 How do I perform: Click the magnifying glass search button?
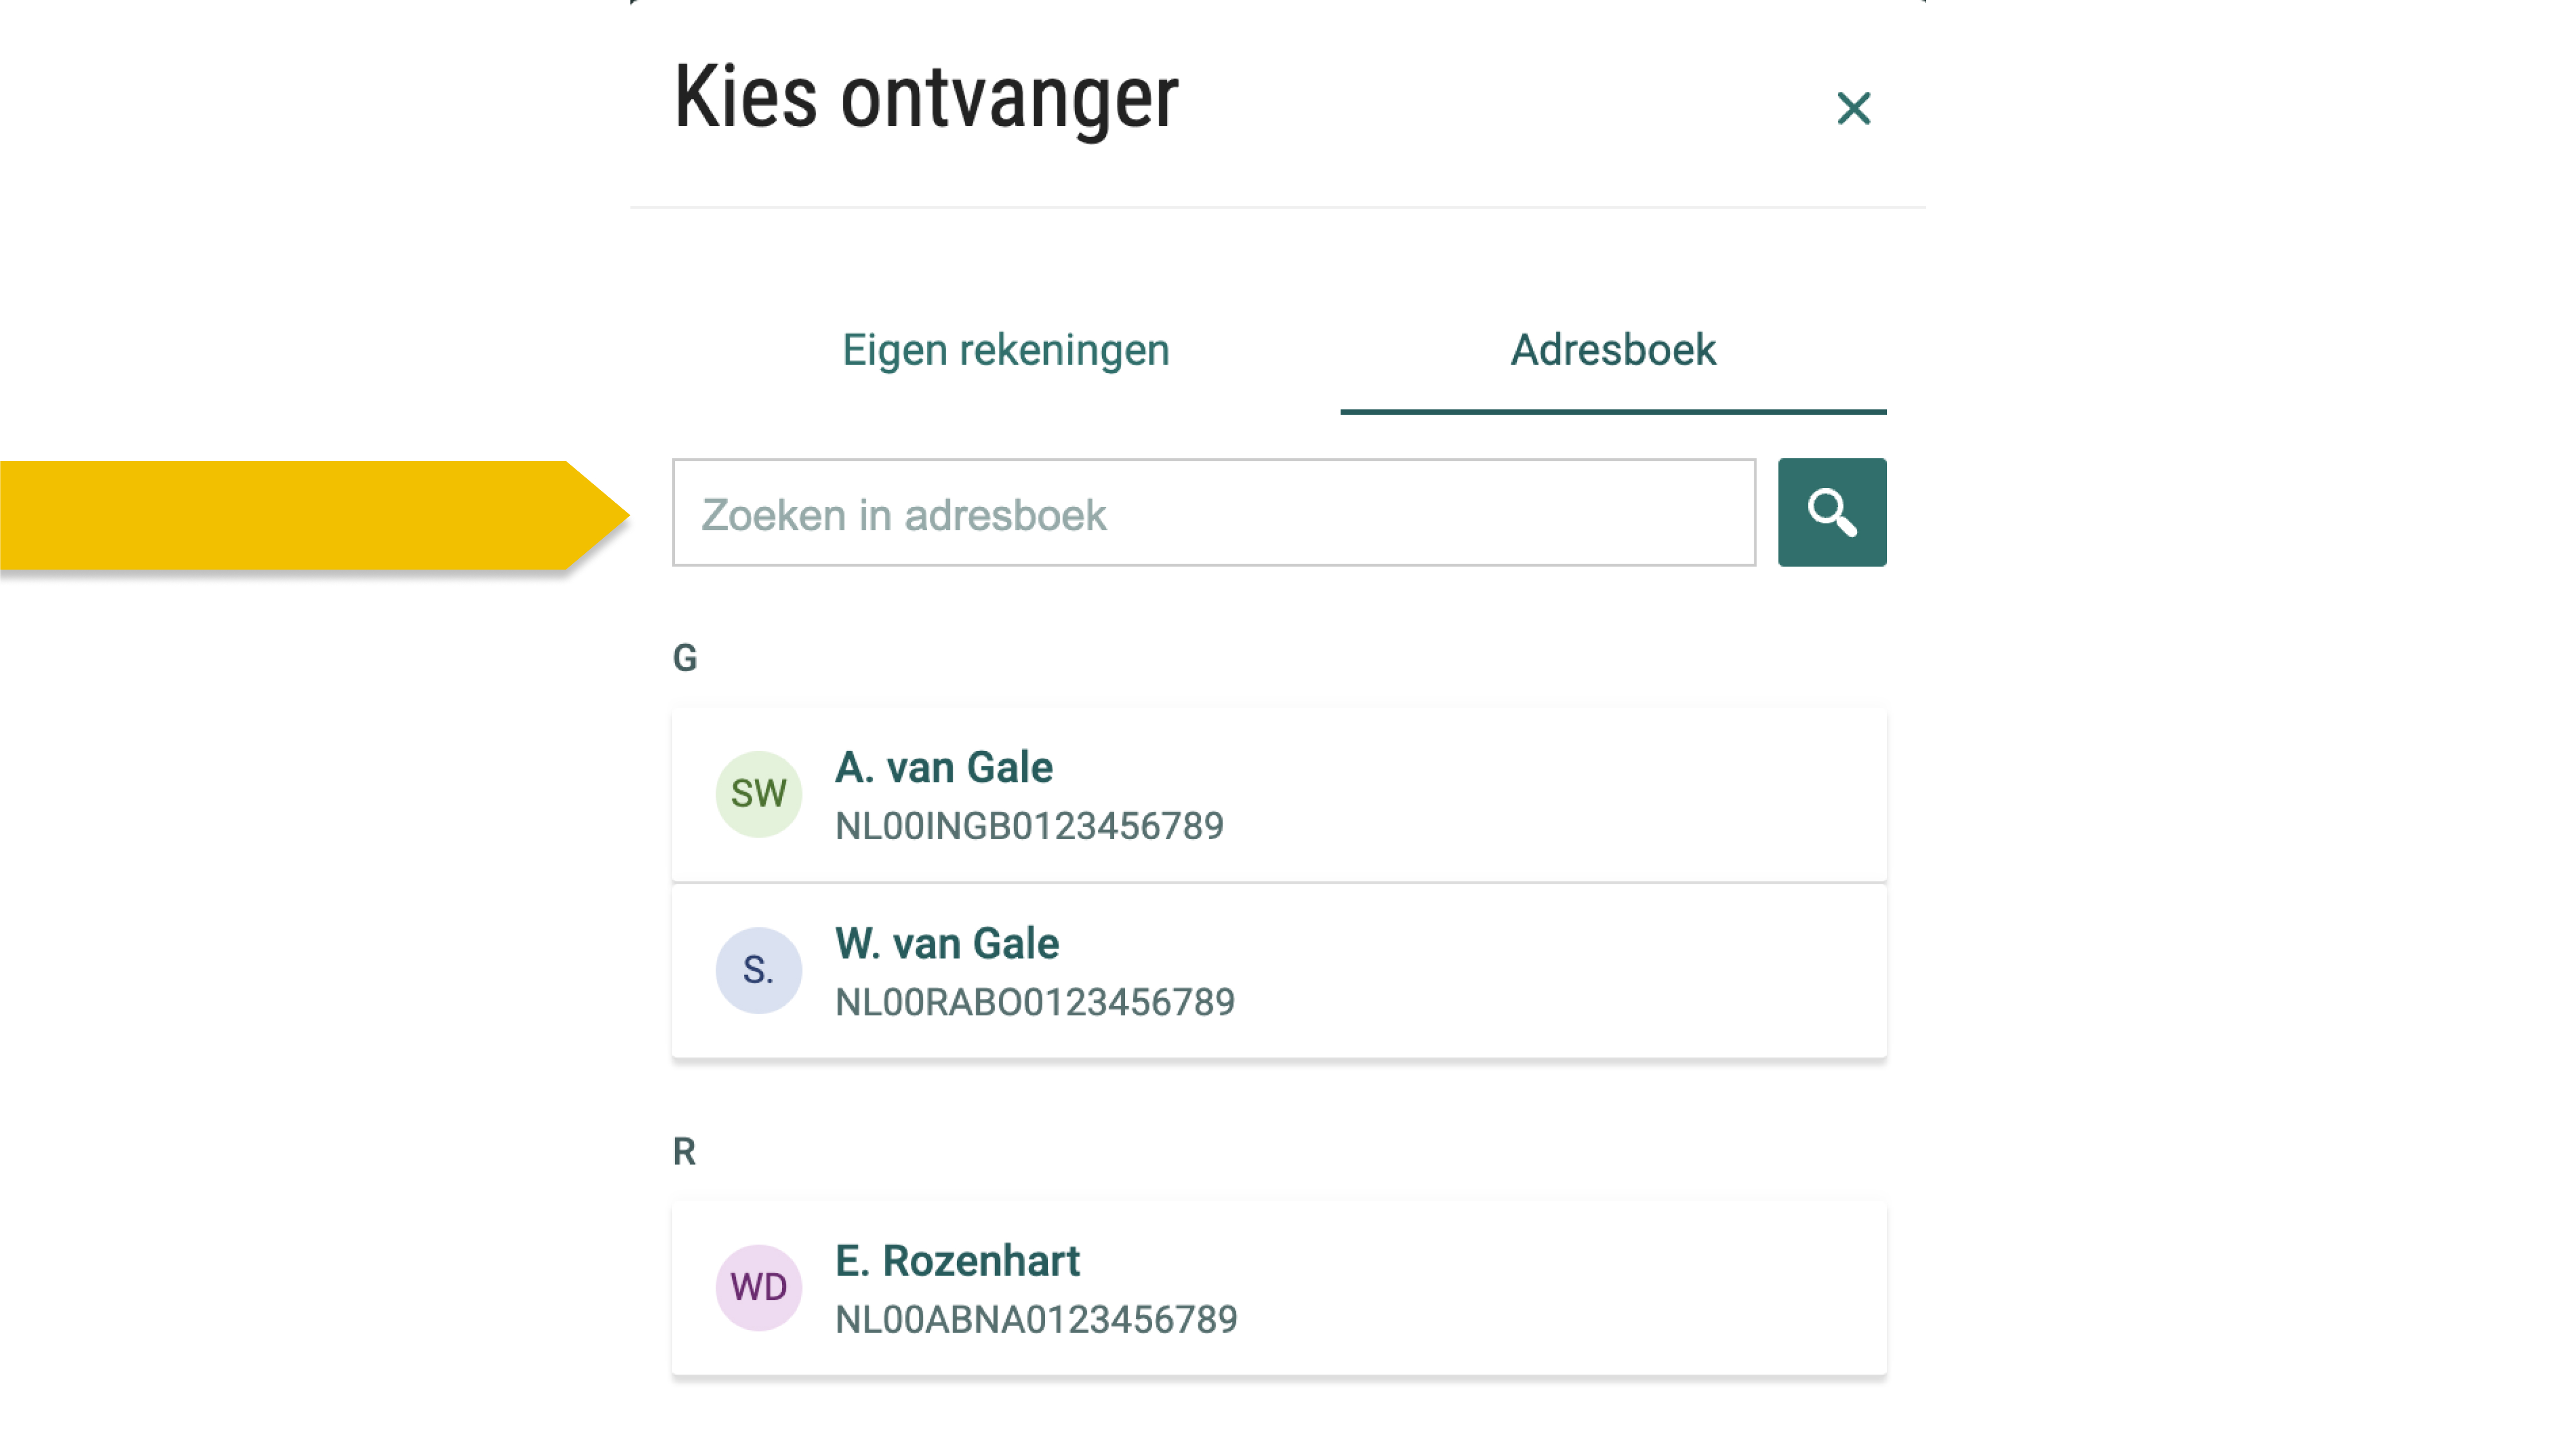1831,513
